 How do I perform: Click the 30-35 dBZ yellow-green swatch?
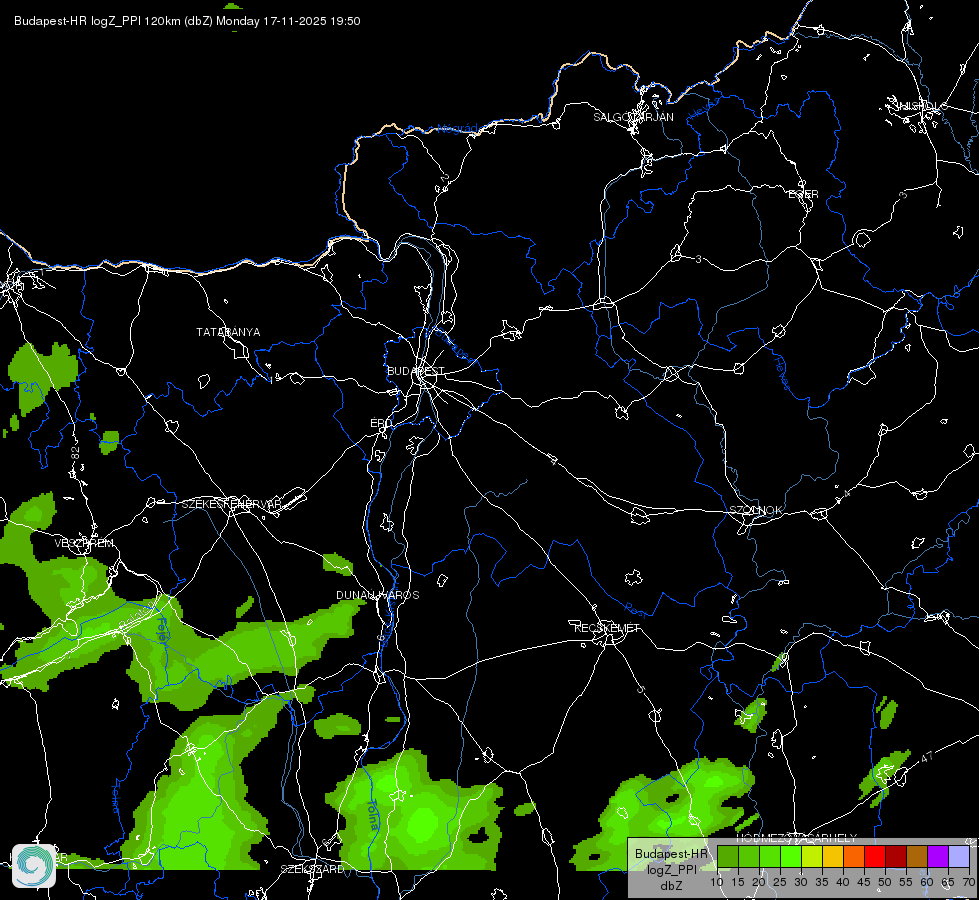click(x=812, y=856)
